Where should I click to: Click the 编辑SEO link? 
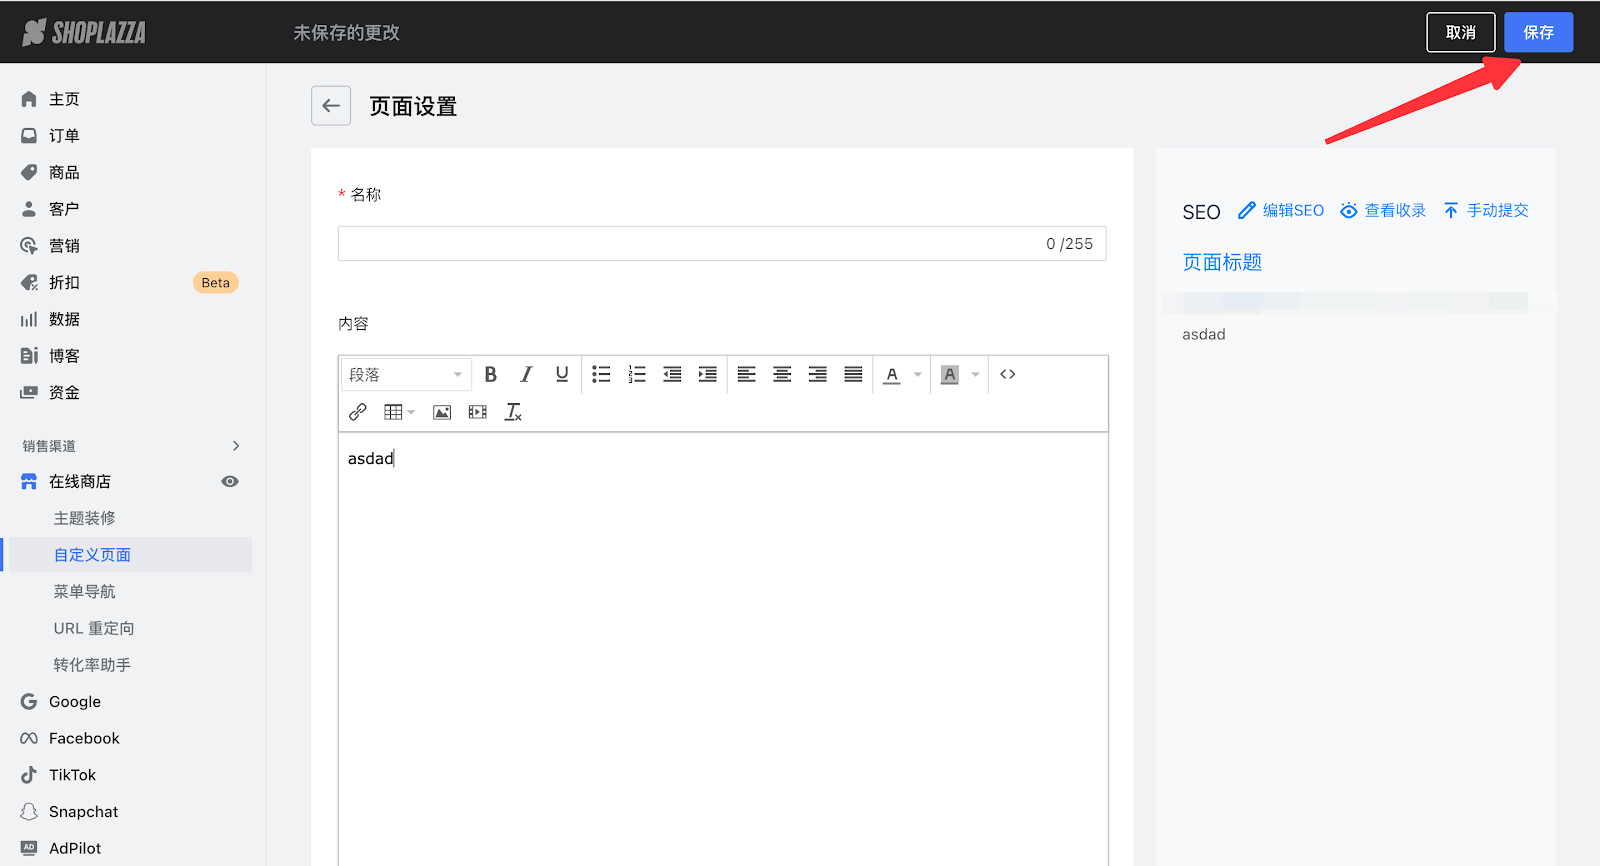tap(1282, 210)
